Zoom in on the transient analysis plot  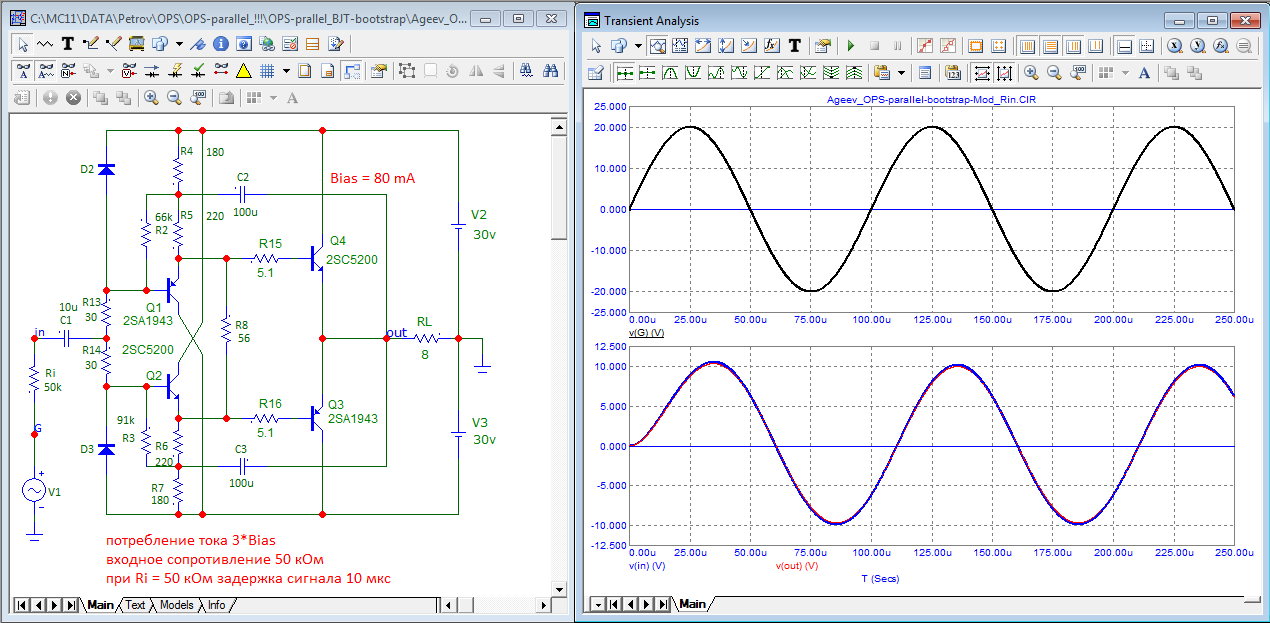1030,72
